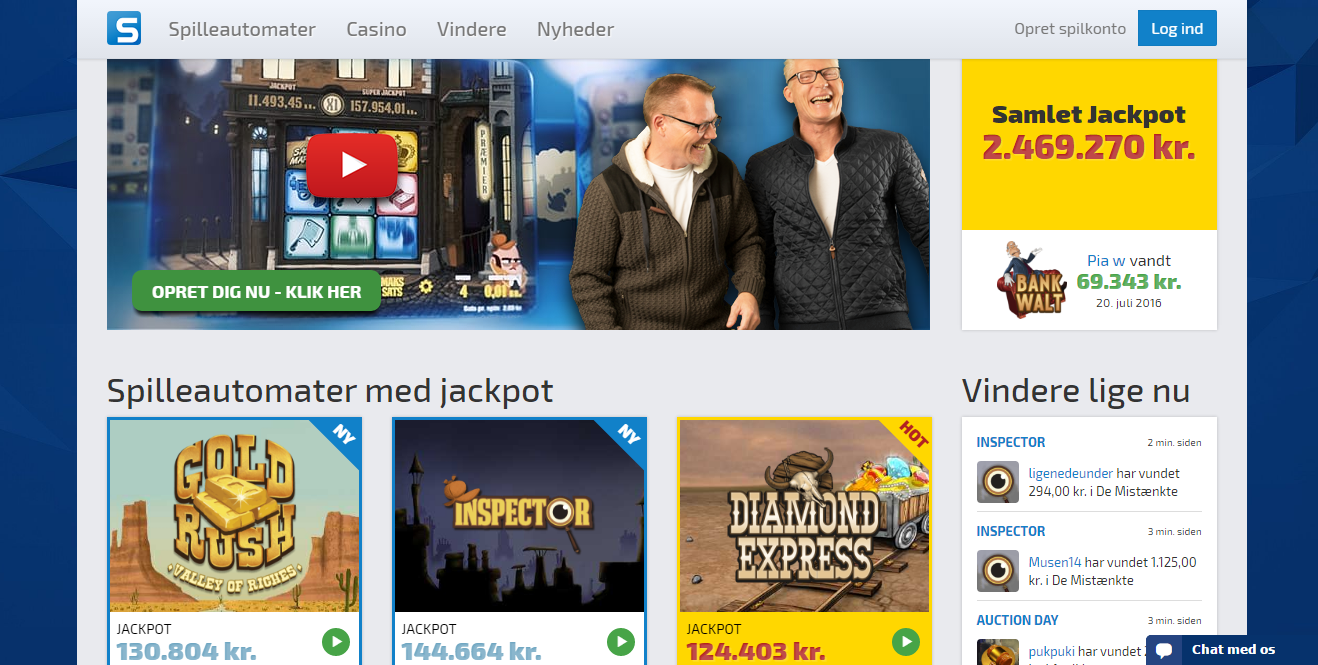Open the Spilleautomater menu
Viewport: 1318px width, 665px height.
click(242, 29)
